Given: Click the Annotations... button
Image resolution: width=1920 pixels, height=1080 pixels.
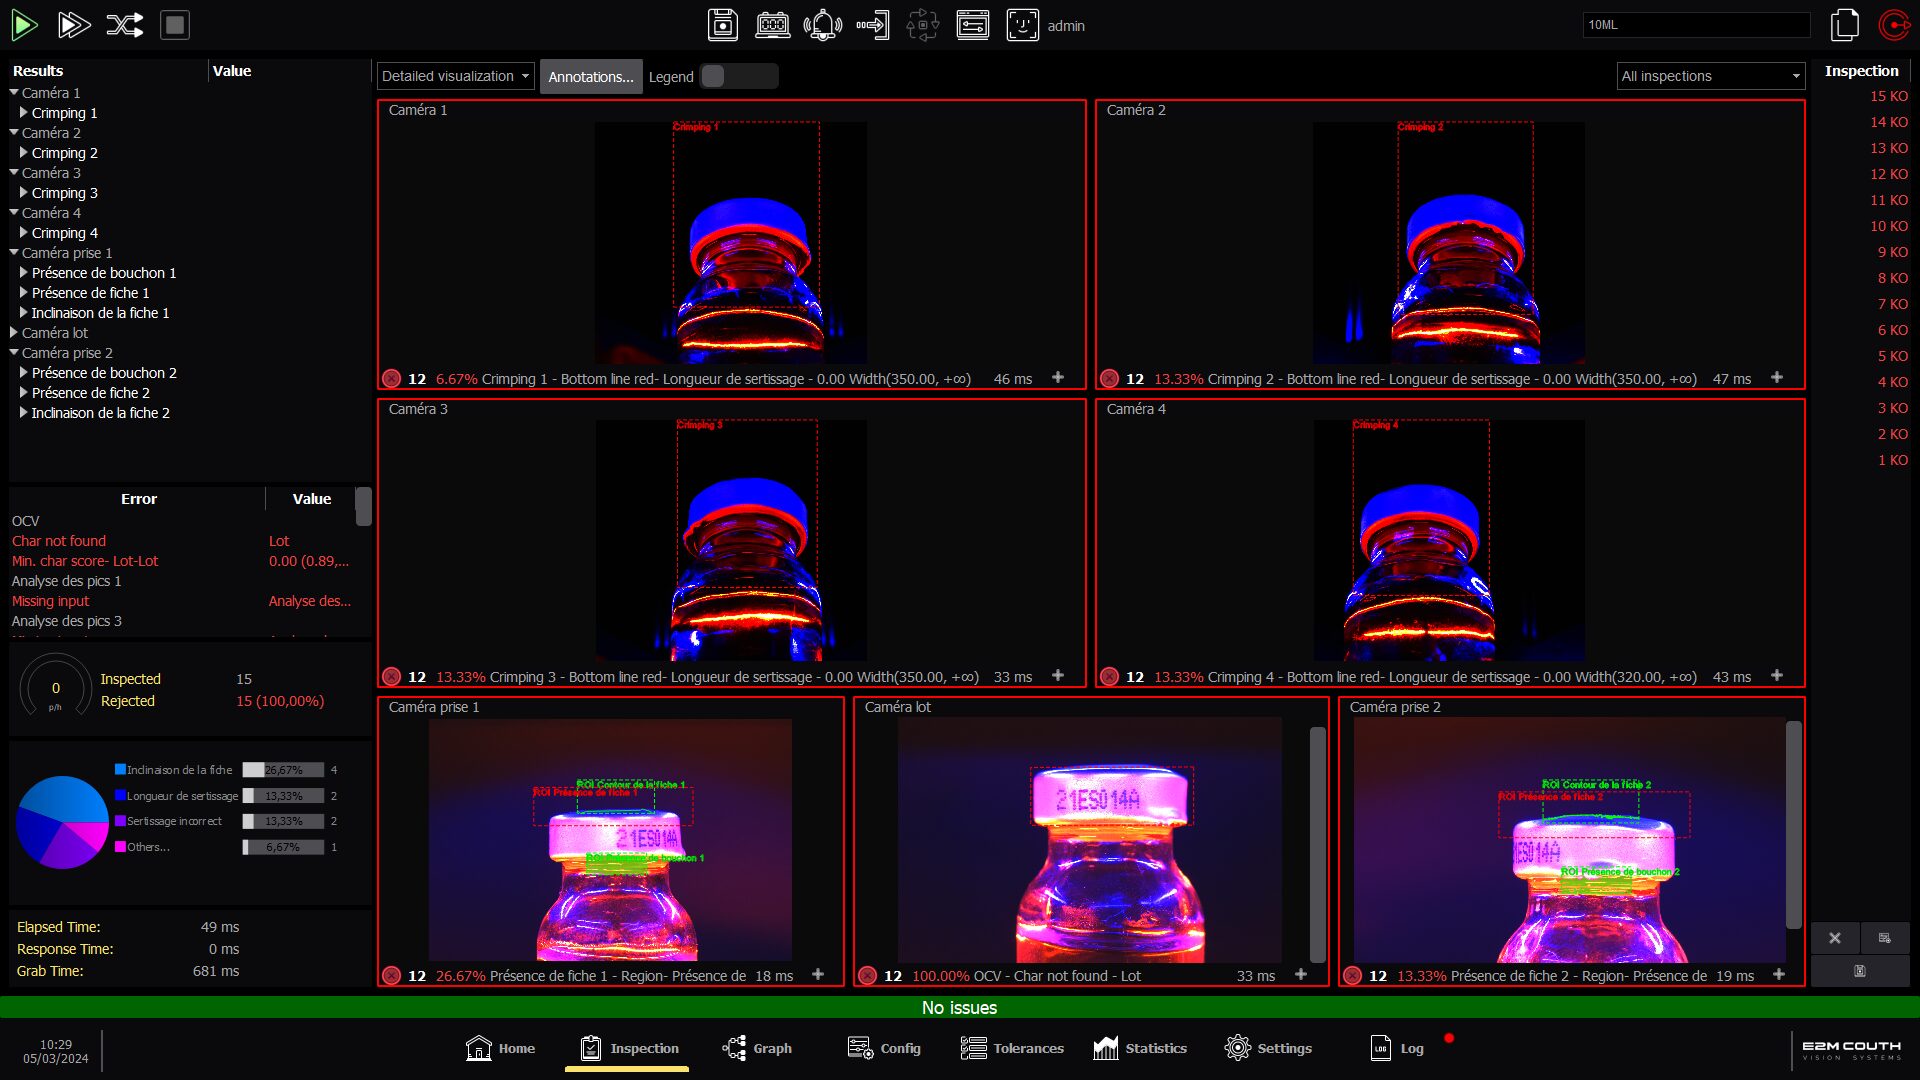Looking at the screenshot, I should tap(590, 77).
